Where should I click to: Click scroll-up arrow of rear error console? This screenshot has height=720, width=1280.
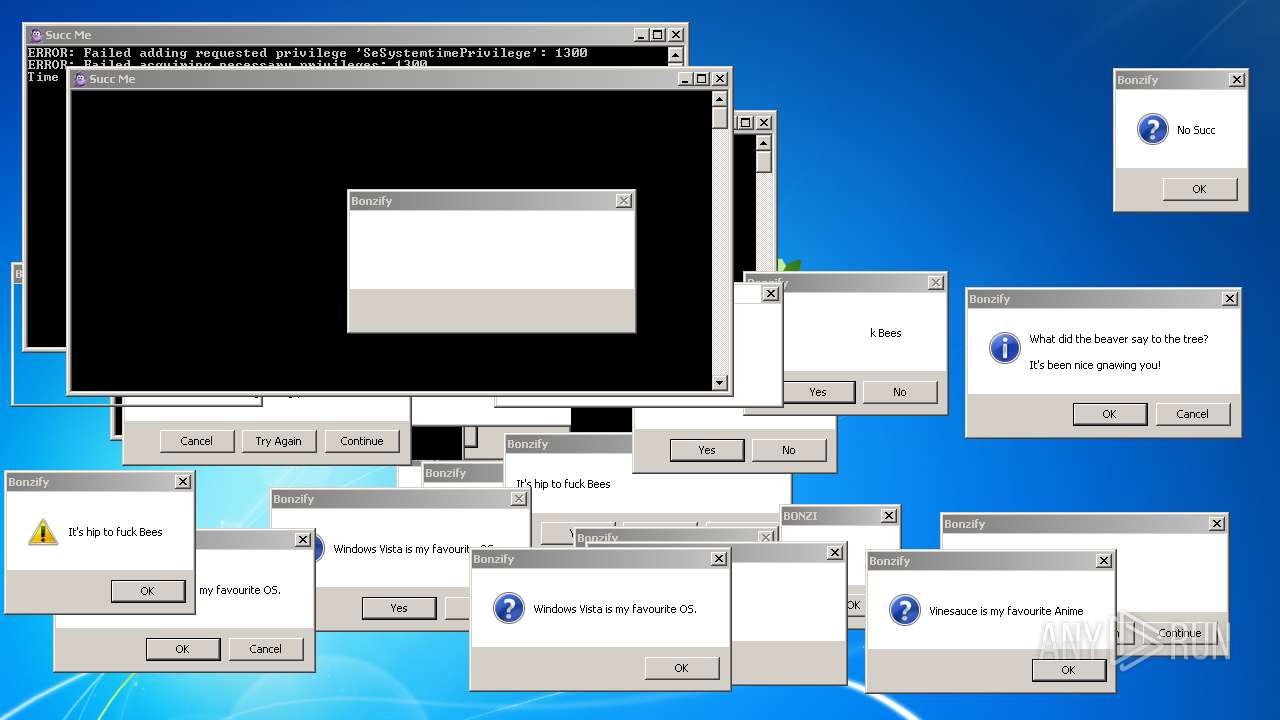pos(675,55)
